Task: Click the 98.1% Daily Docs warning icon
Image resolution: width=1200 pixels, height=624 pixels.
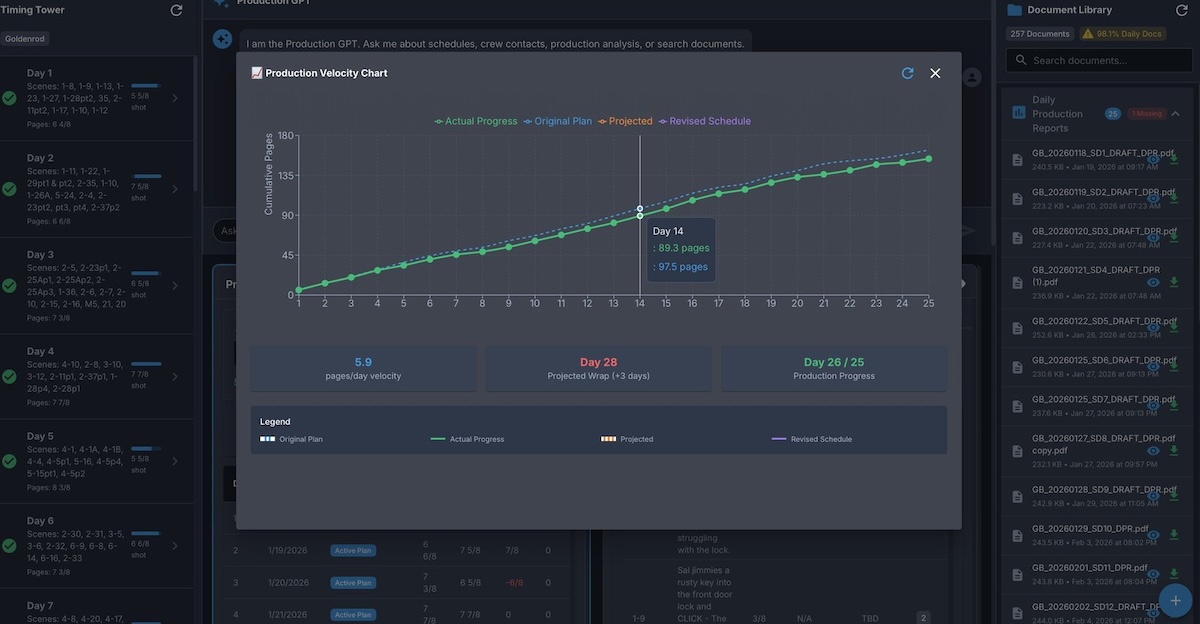Action: click(x=1087, y=34)
